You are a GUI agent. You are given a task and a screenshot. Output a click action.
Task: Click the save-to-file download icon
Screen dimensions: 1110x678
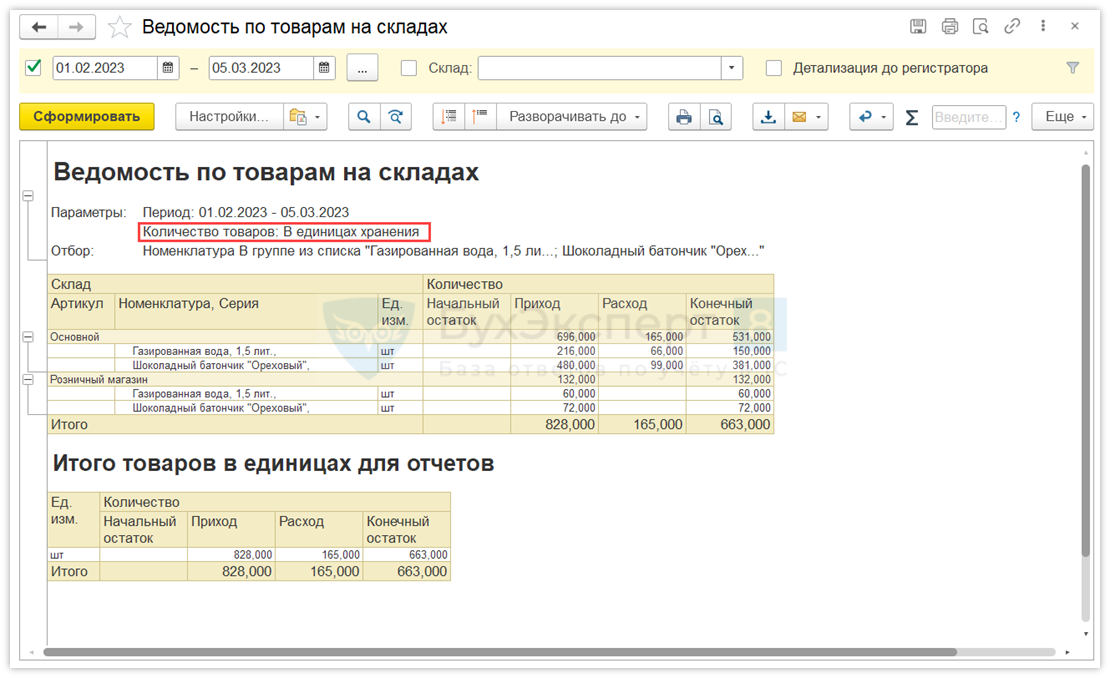tap(768, 117)
